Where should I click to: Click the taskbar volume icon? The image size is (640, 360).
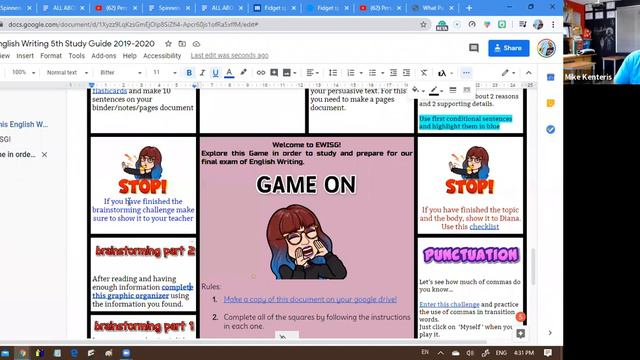click(470, 353)
